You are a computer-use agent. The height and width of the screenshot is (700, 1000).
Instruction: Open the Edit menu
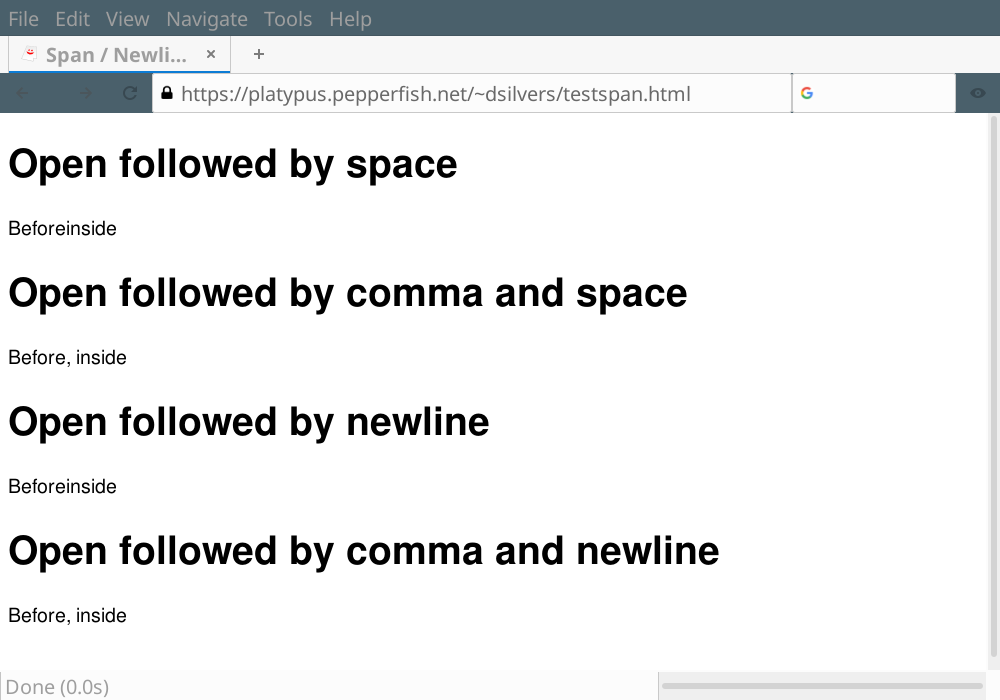click(72, 19)
